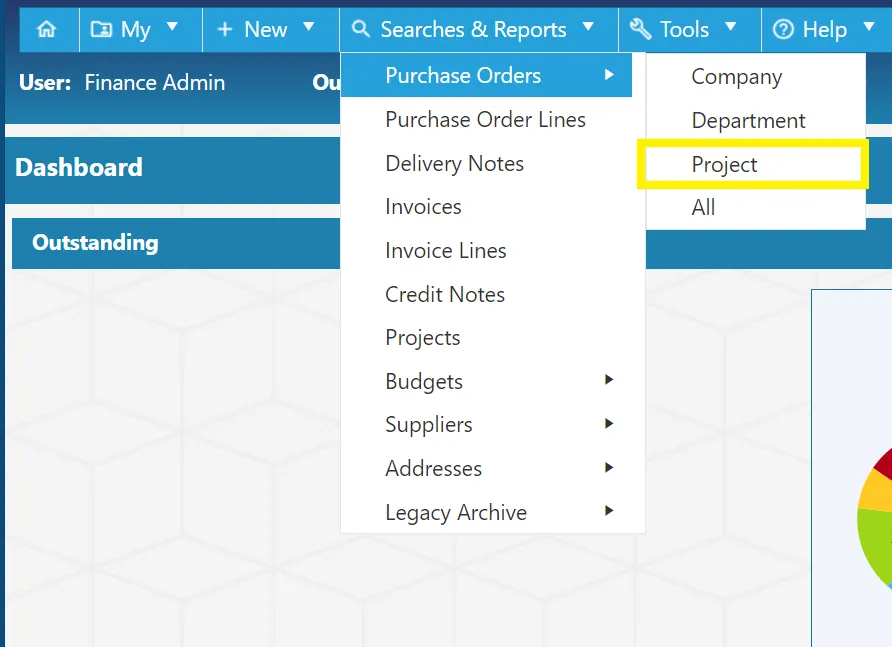Click the My folder icon

click(101, 28)
